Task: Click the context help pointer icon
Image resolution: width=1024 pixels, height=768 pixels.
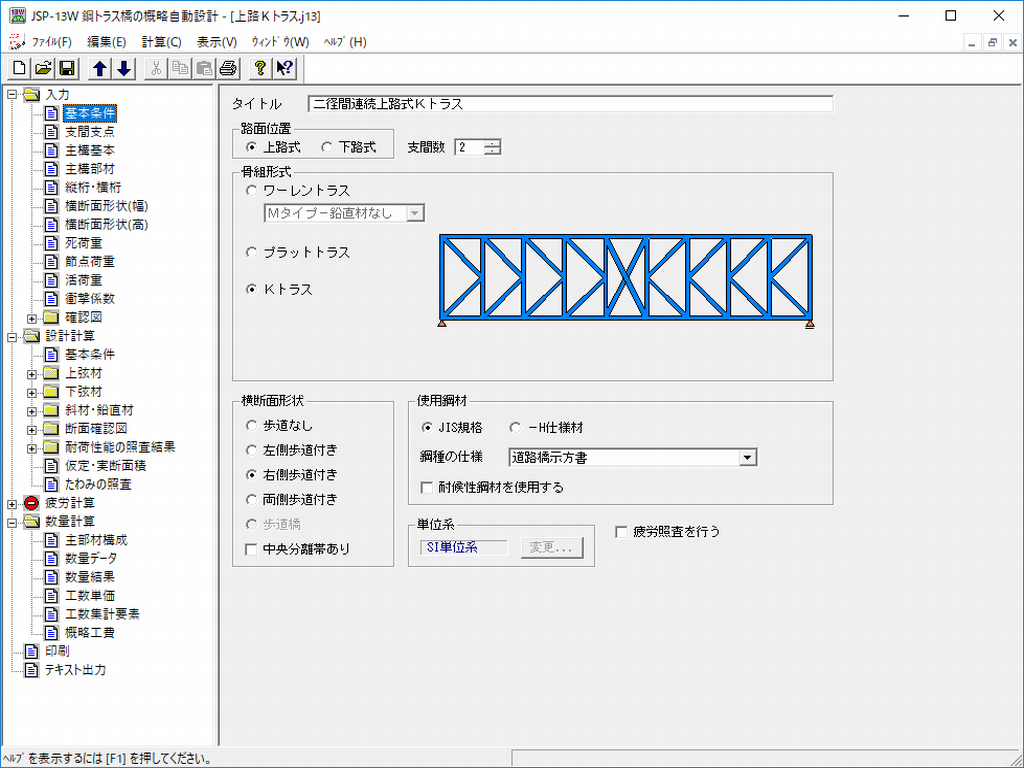Action: click(x=284, y=68)
